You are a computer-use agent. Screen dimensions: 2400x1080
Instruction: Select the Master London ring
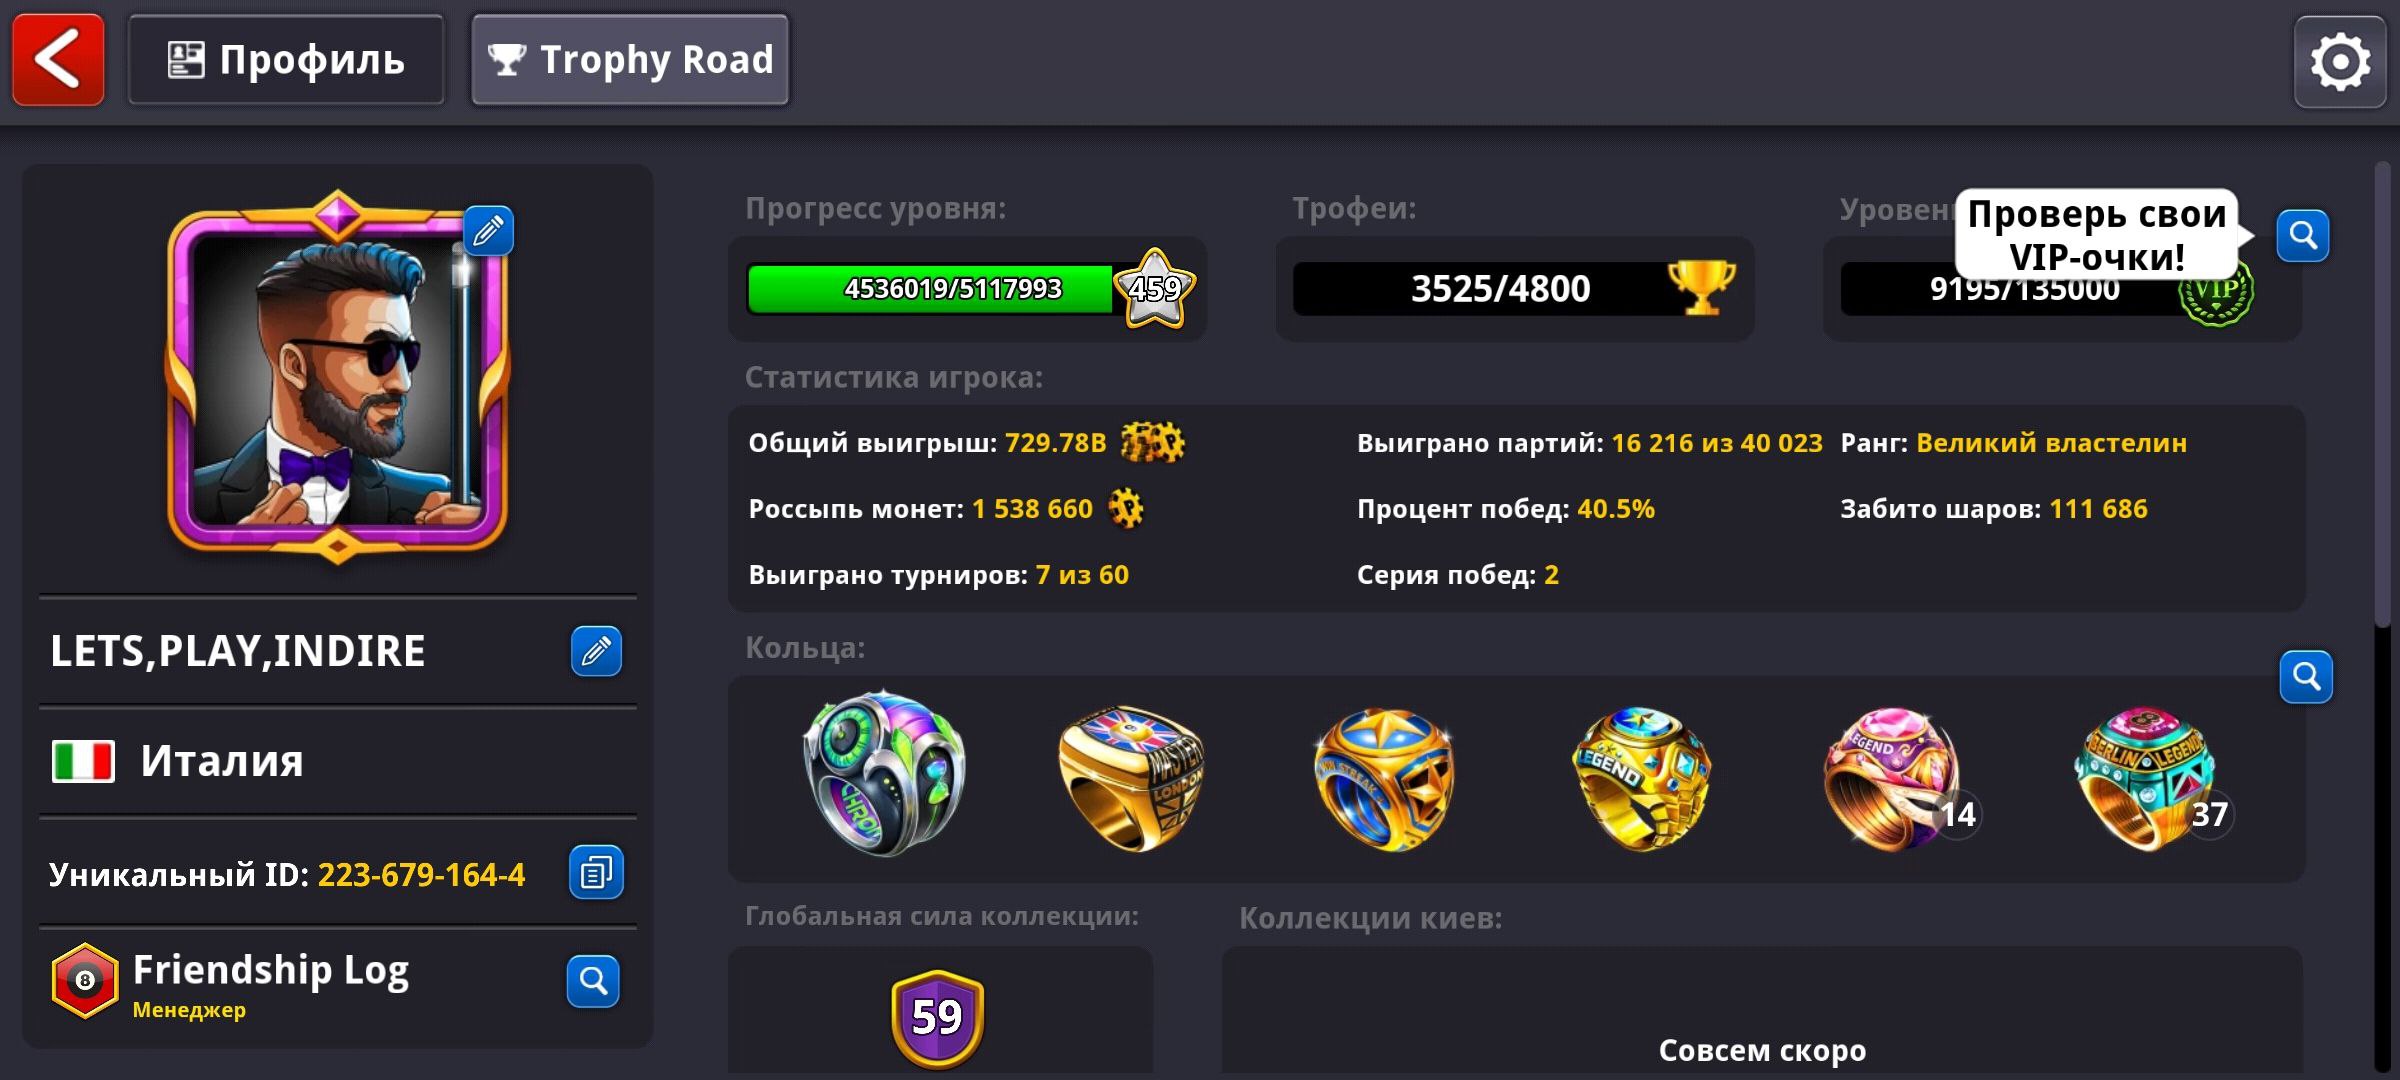1132,777
